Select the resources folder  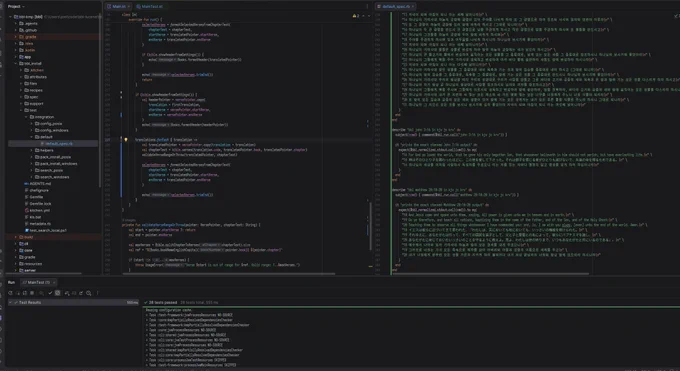30,264
